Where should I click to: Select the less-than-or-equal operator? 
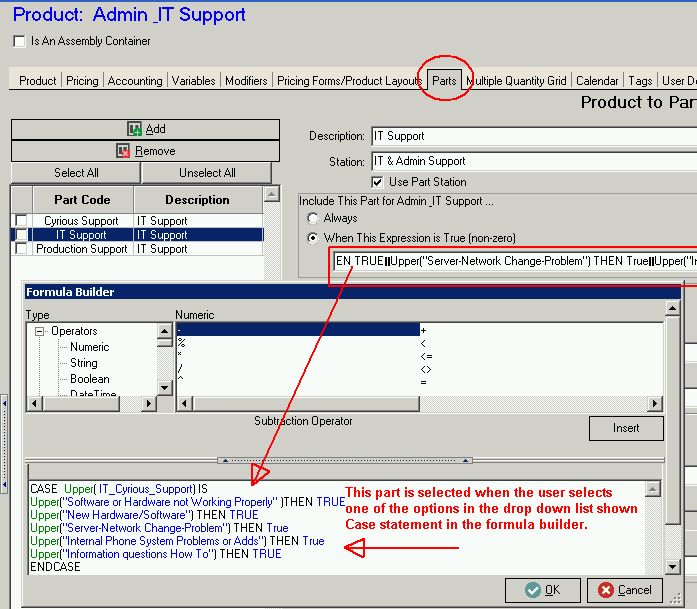pyautogui.click(x=426, y=357)
